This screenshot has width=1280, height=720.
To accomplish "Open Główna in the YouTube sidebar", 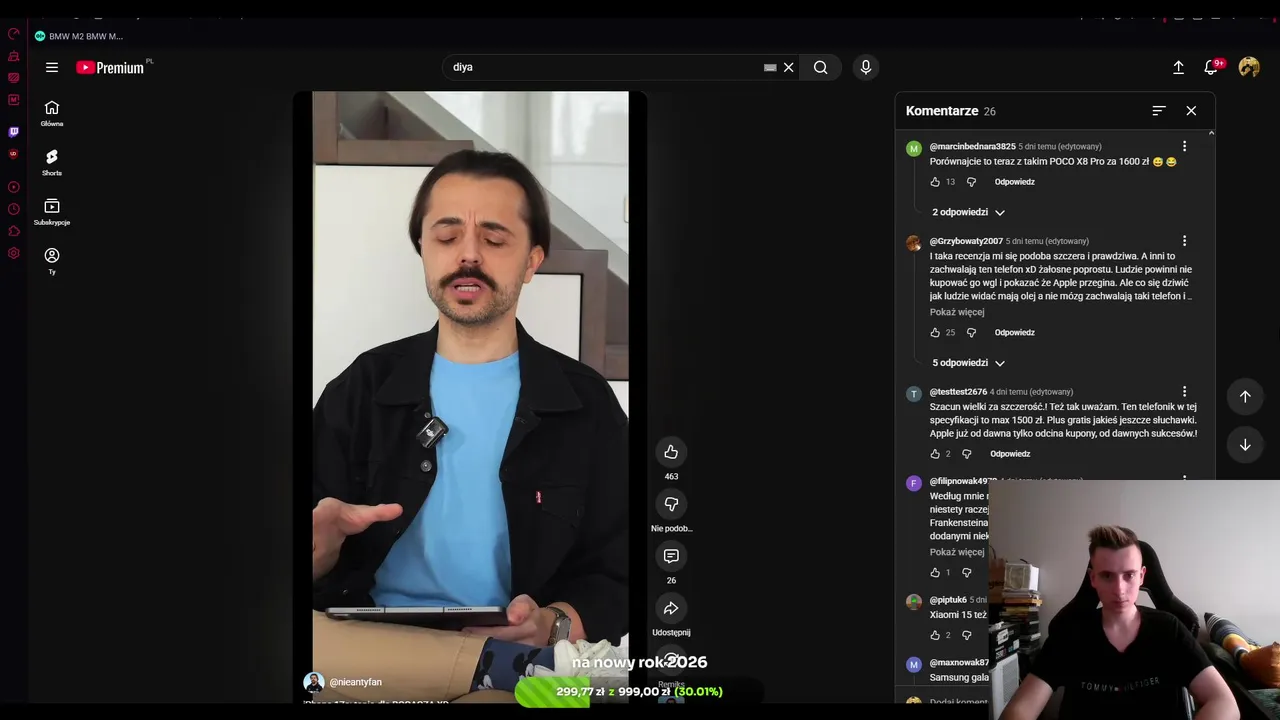I will click(52, 114).
